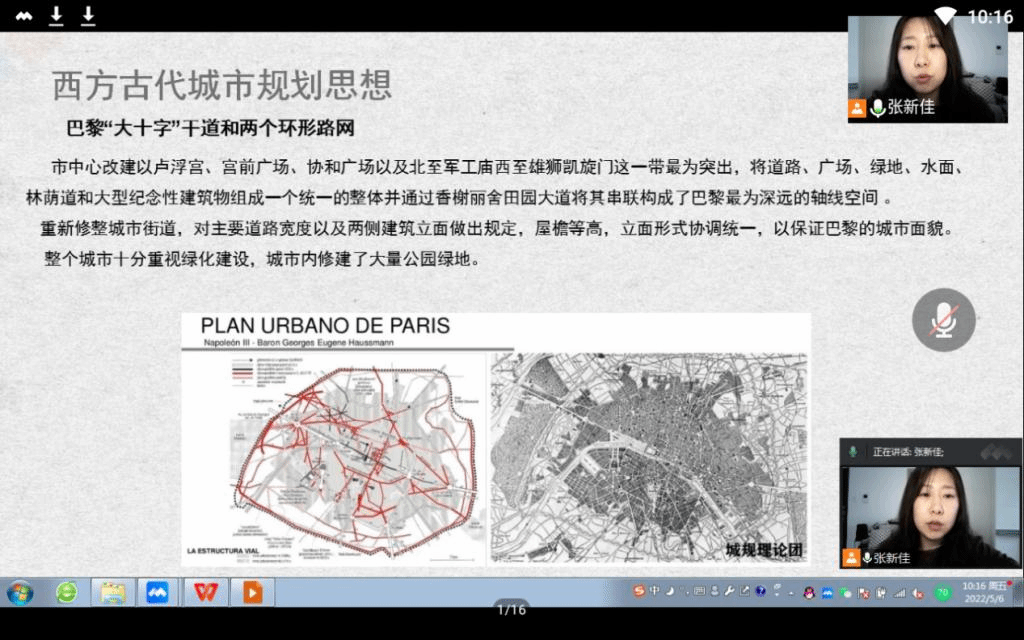This screenshot has width=1024, height=640.
Task: Click the Sogou input method S icon
Action: pos(638,592)
